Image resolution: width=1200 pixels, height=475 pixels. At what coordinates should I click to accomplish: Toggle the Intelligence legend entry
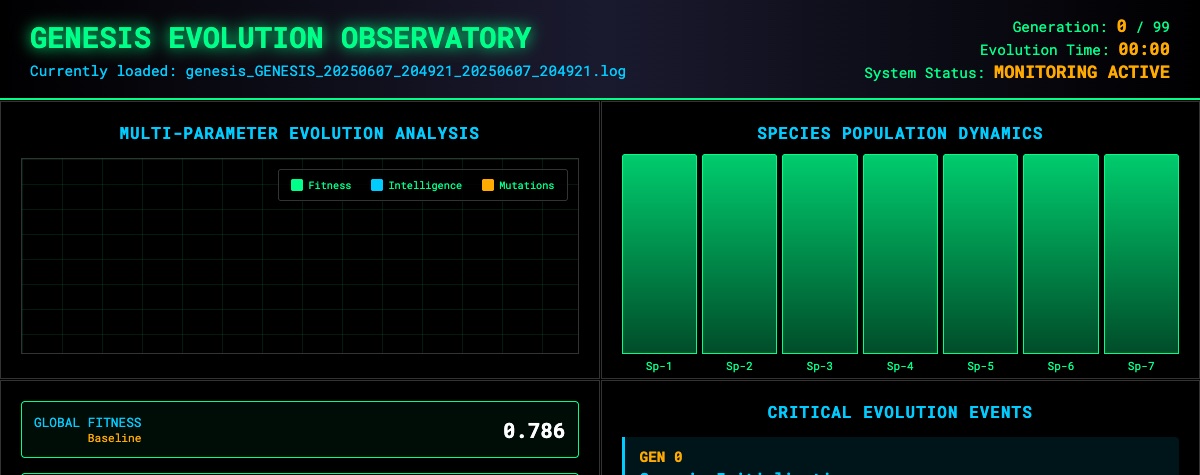pyautogui.click(x=416, y=185)
